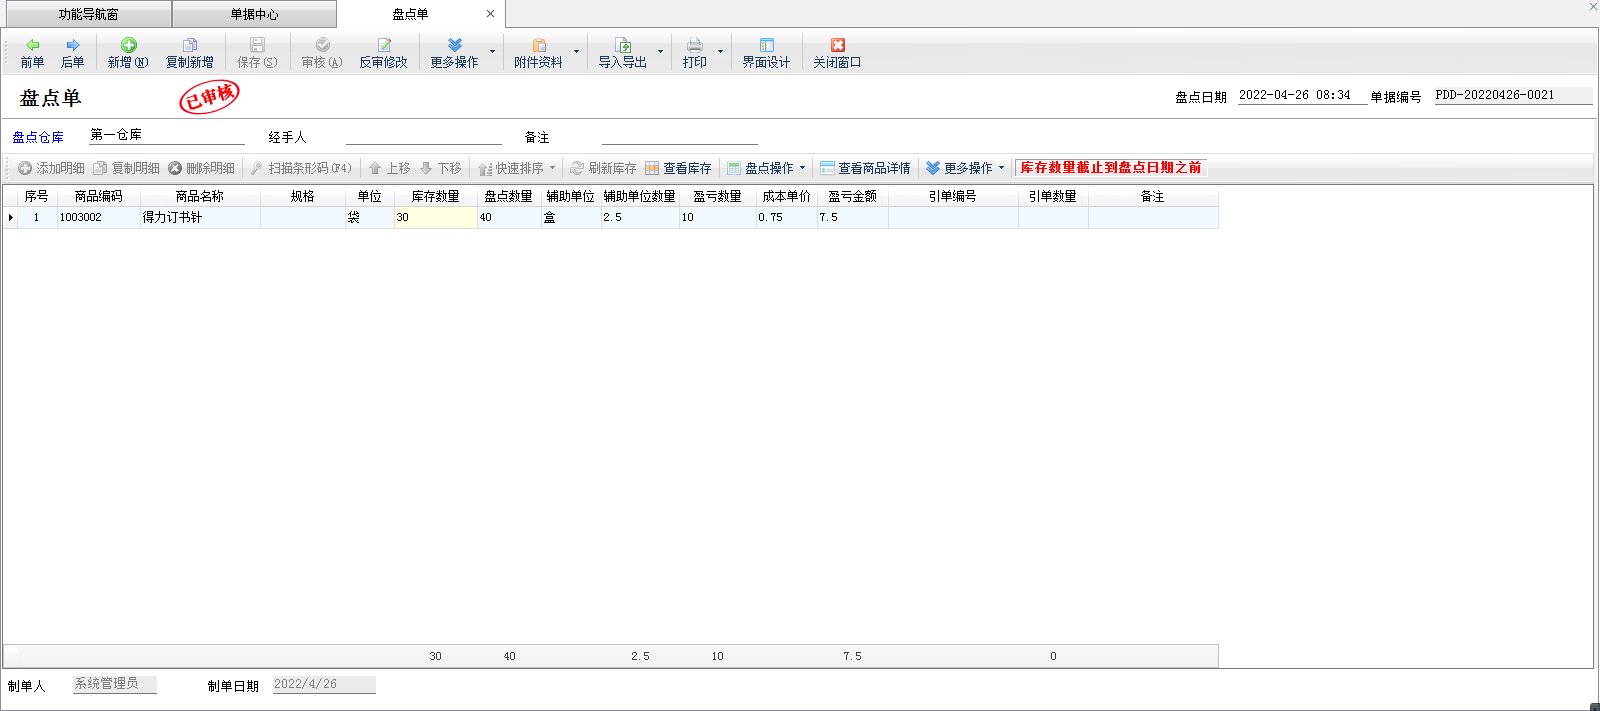The width and height of the screenshot is (1600, 711).
Task: Click the green 新增 plus icon
Action: (x=128, y=45)
